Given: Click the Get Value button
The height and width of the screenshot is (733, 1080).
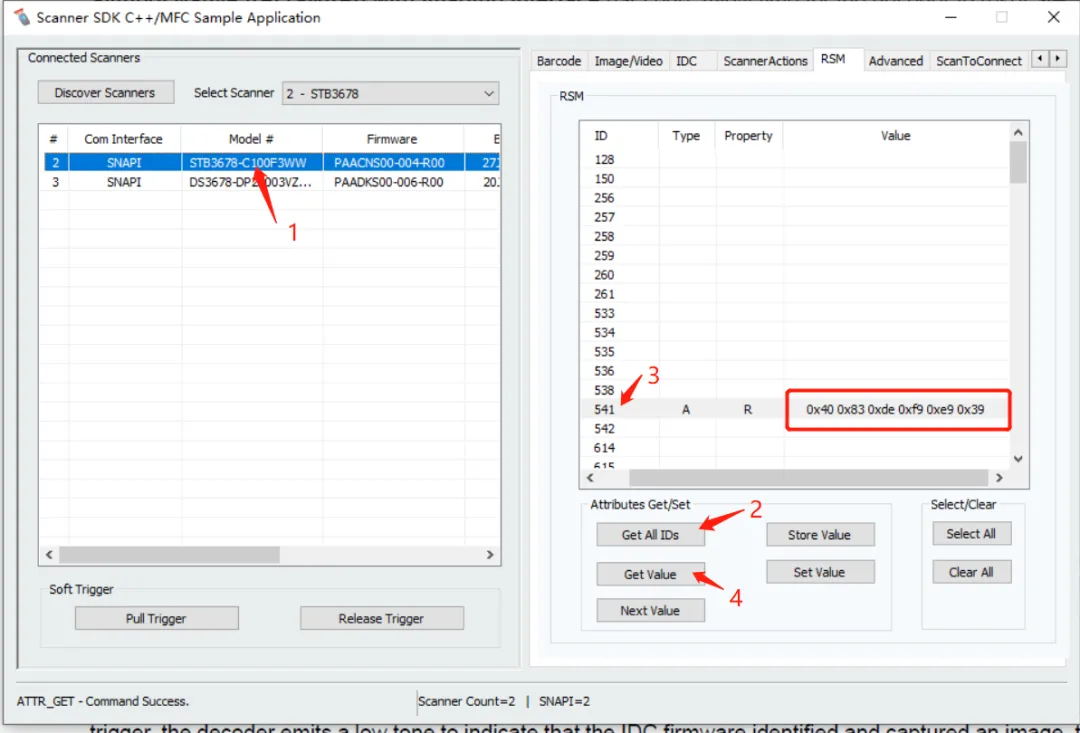Looking at the screenshot, I should [650, 575].
